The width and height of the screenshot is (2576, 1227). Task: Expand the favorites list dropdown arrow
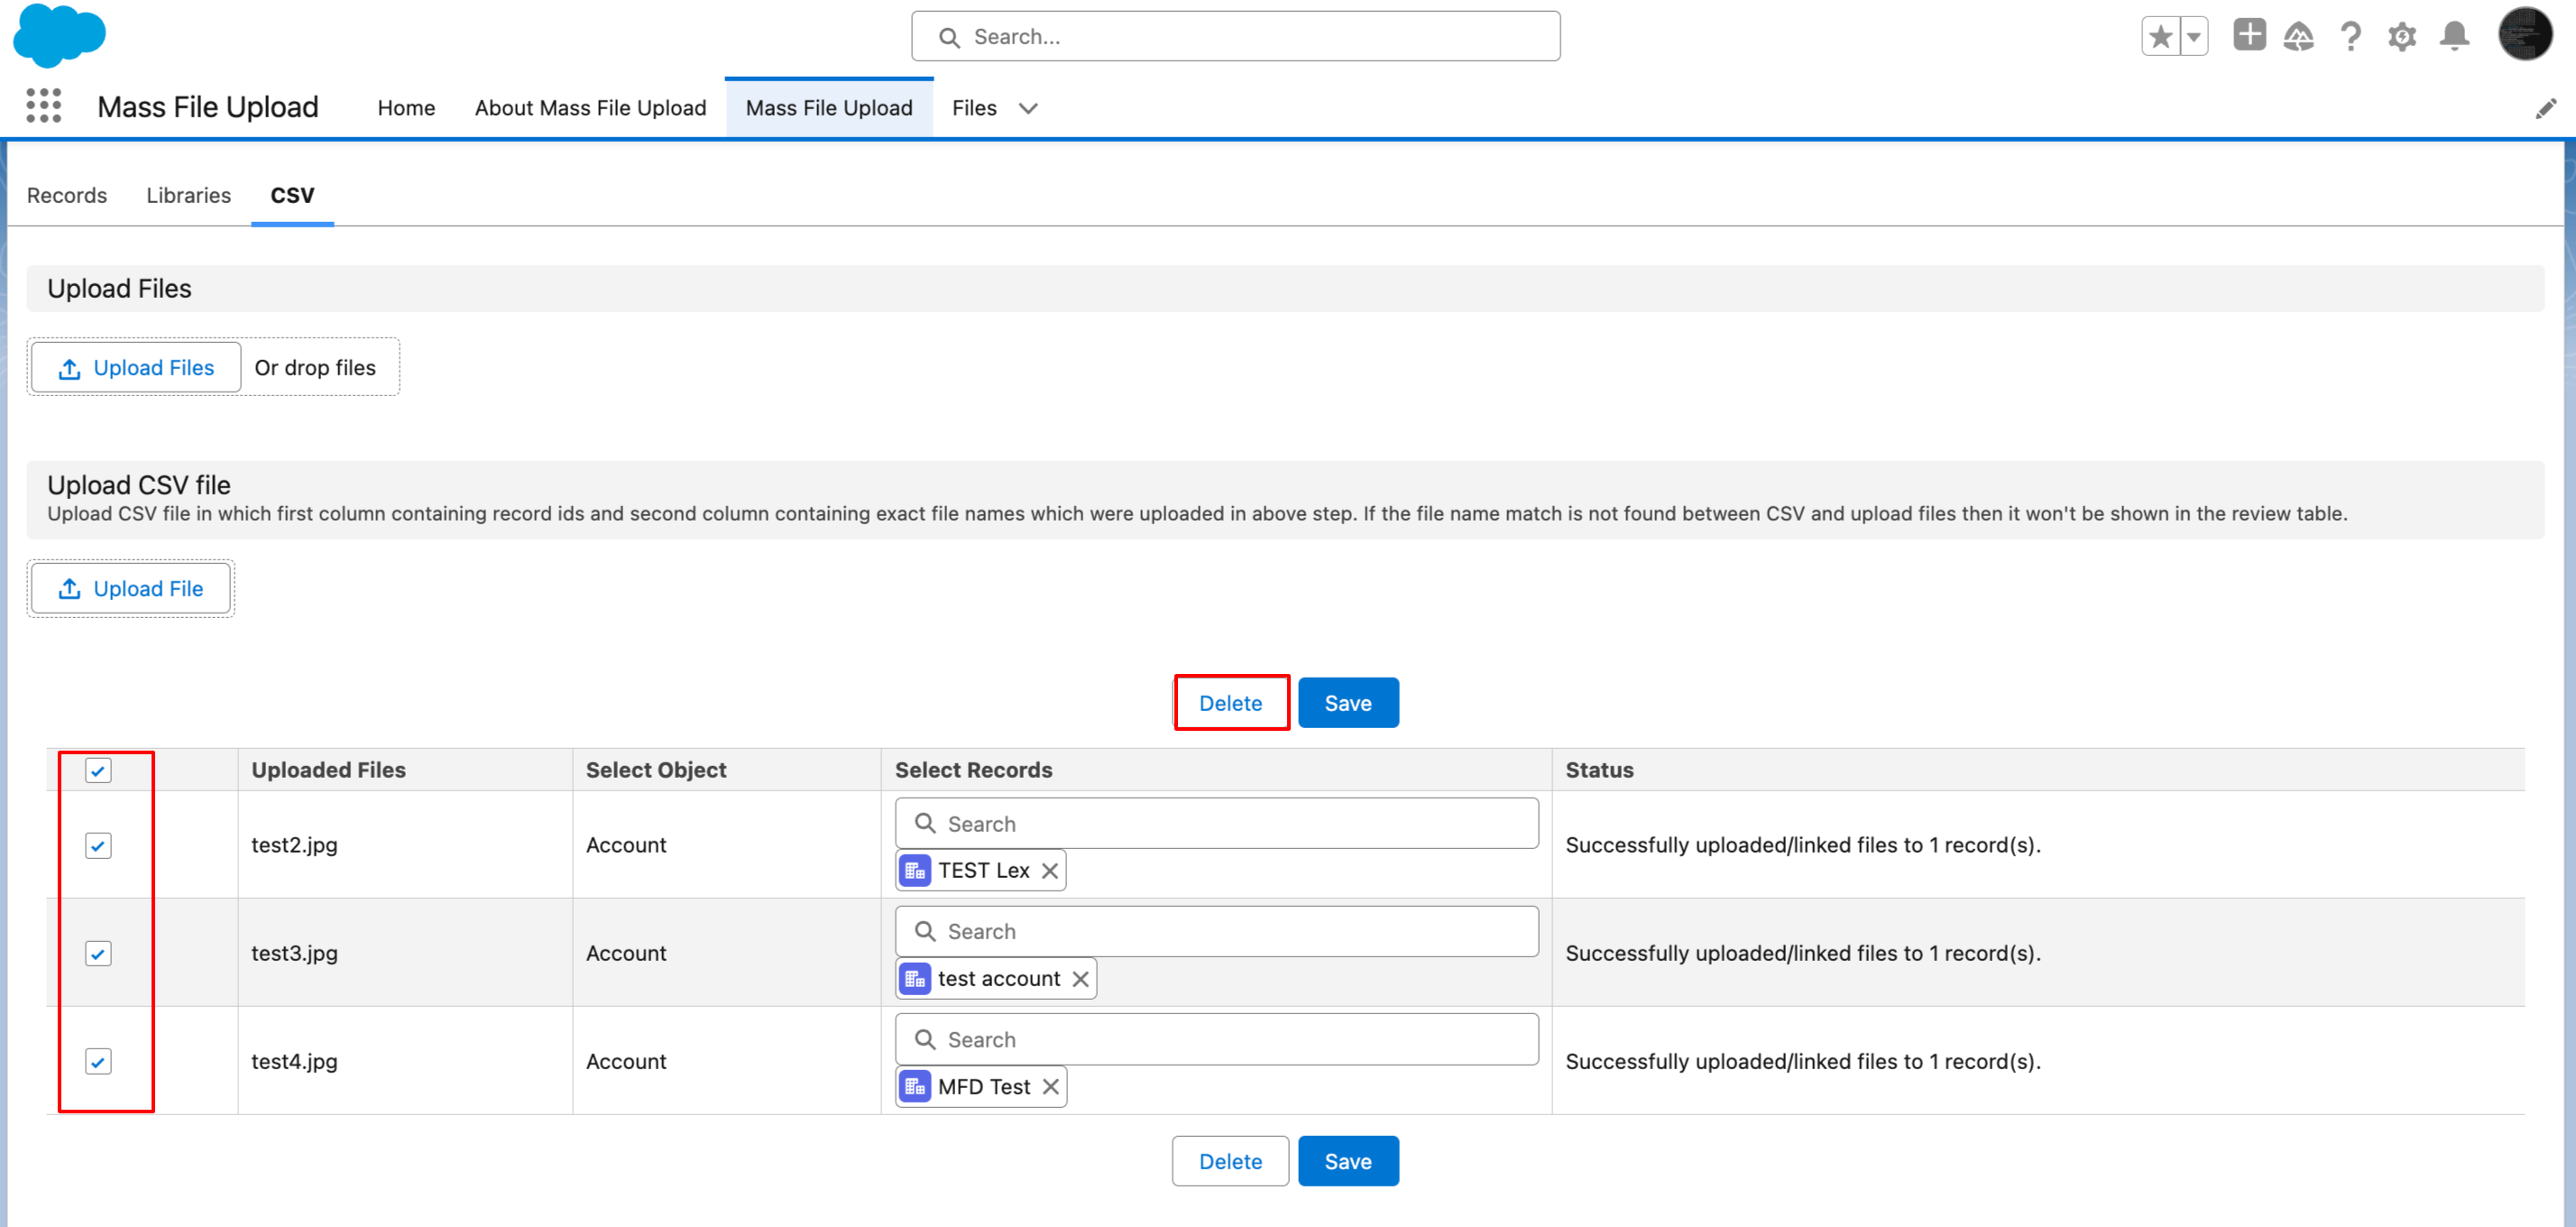pyautogui.click(x=2194, y=37)
